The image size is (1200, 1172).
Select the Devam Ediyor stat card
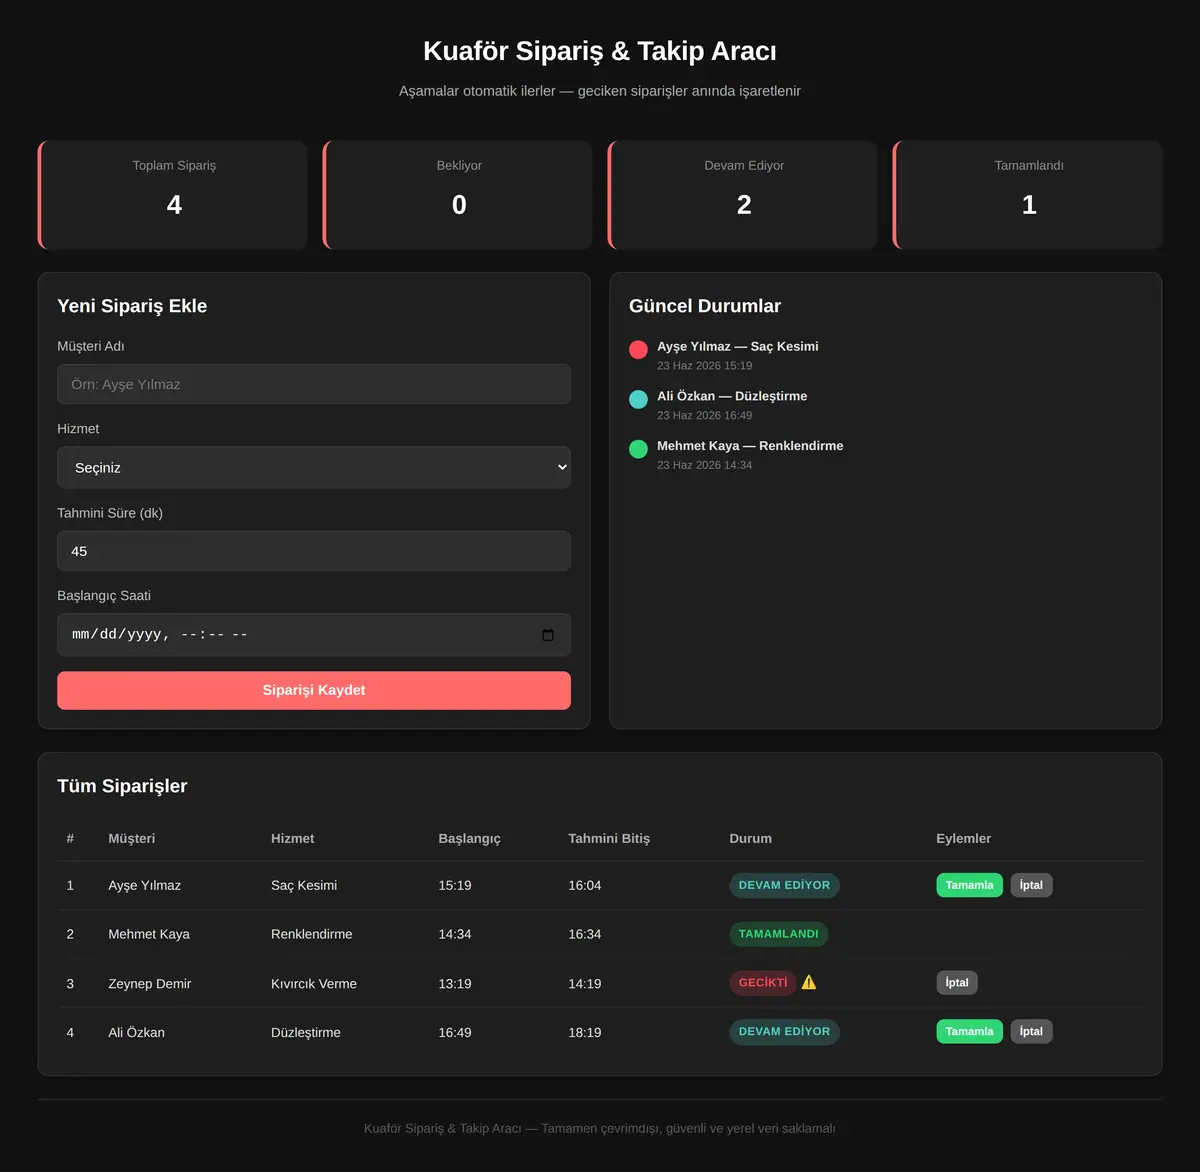(x=743, y=195)
